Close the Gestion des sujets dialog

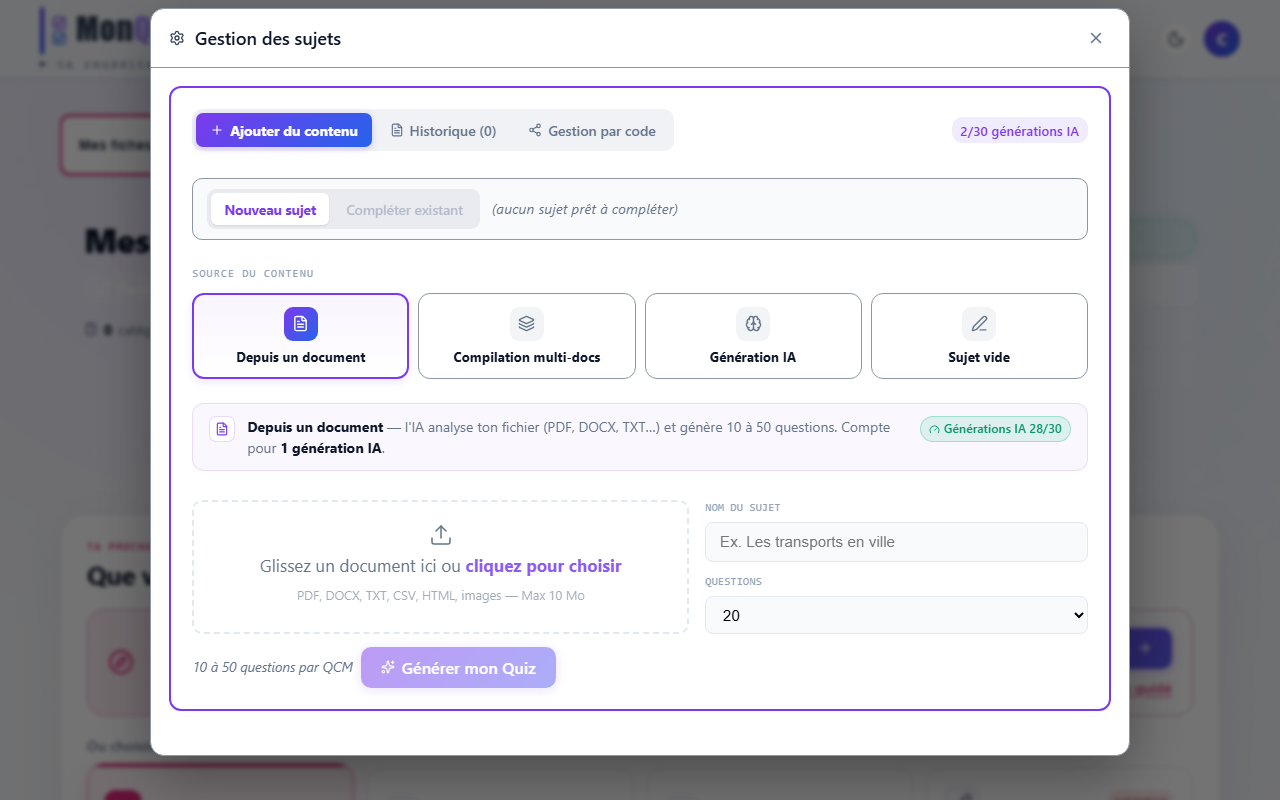1096,38
